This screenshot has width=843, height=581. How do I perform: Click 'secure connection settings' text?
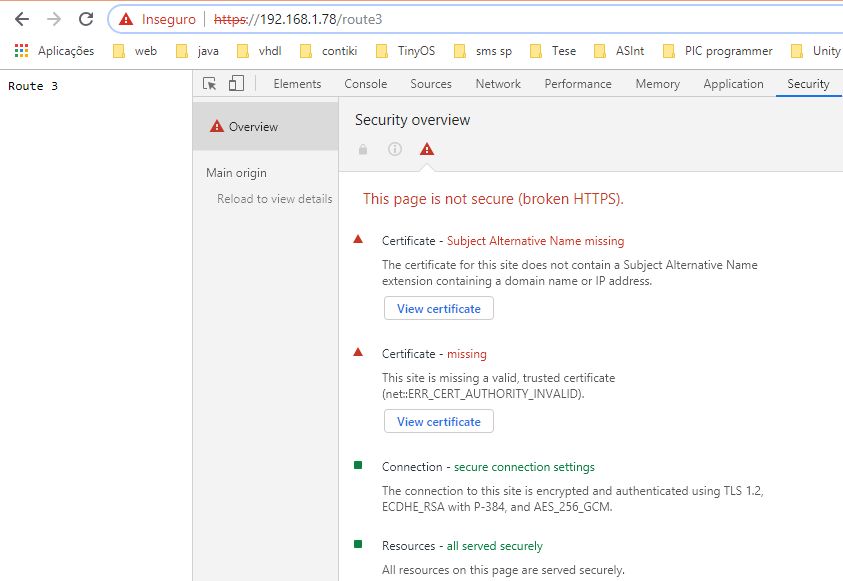tap(524, 467)
